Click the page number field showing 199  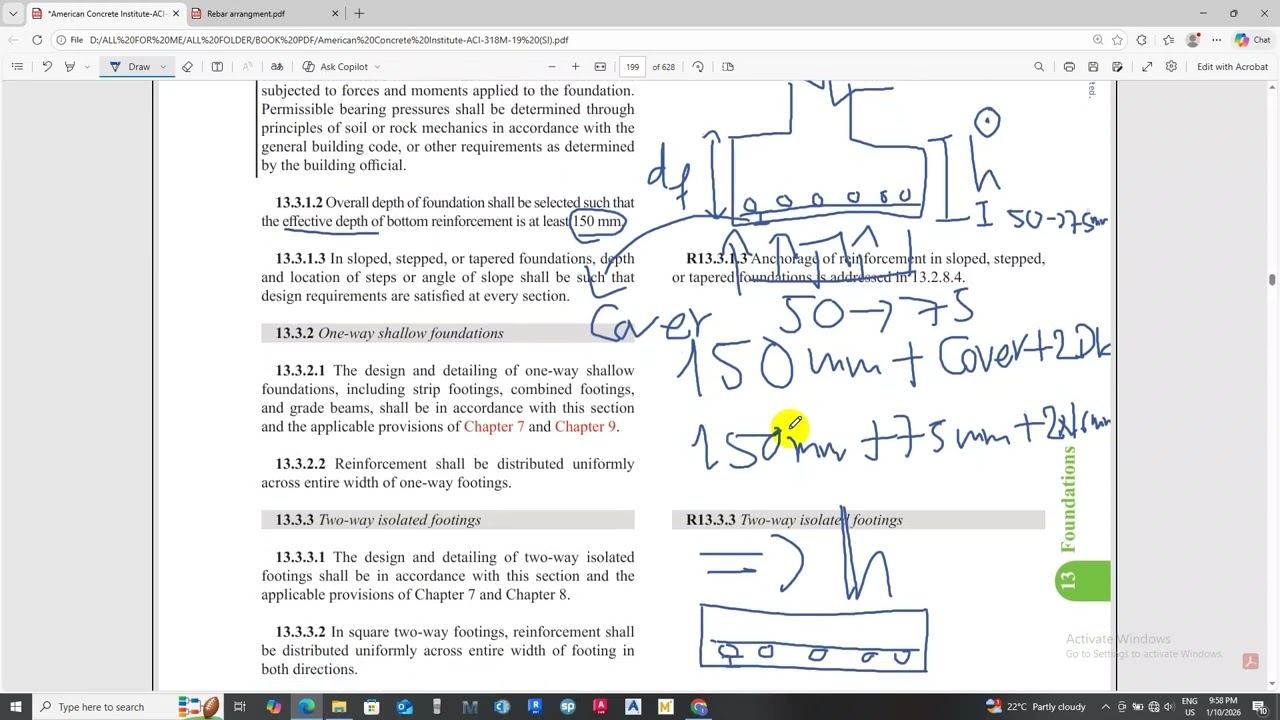pyautogui.click(x=633, y=67)
